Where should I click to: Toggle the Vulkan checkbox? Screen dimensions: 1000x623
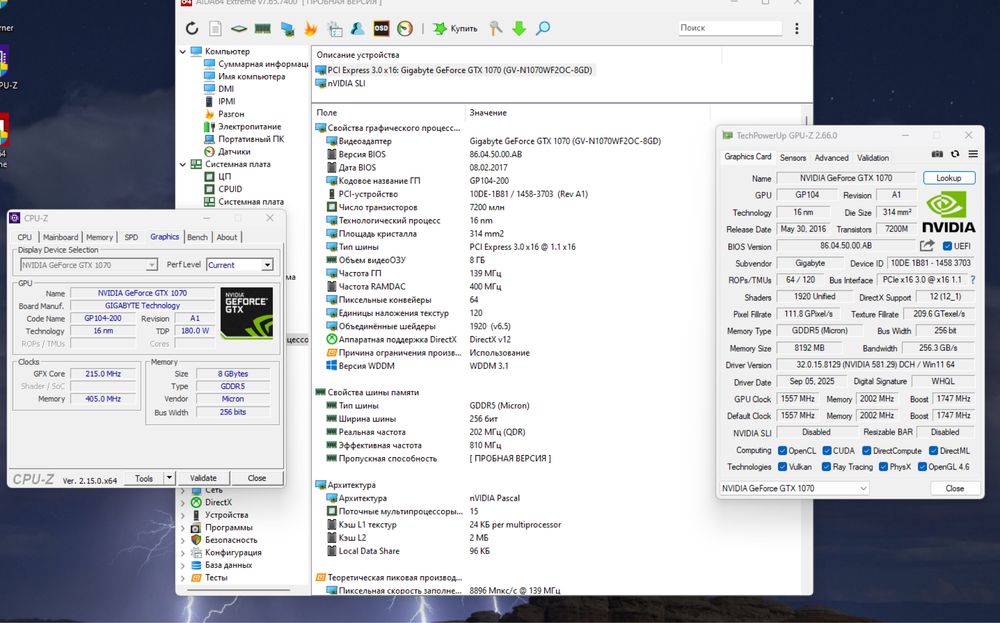point(783,467)
